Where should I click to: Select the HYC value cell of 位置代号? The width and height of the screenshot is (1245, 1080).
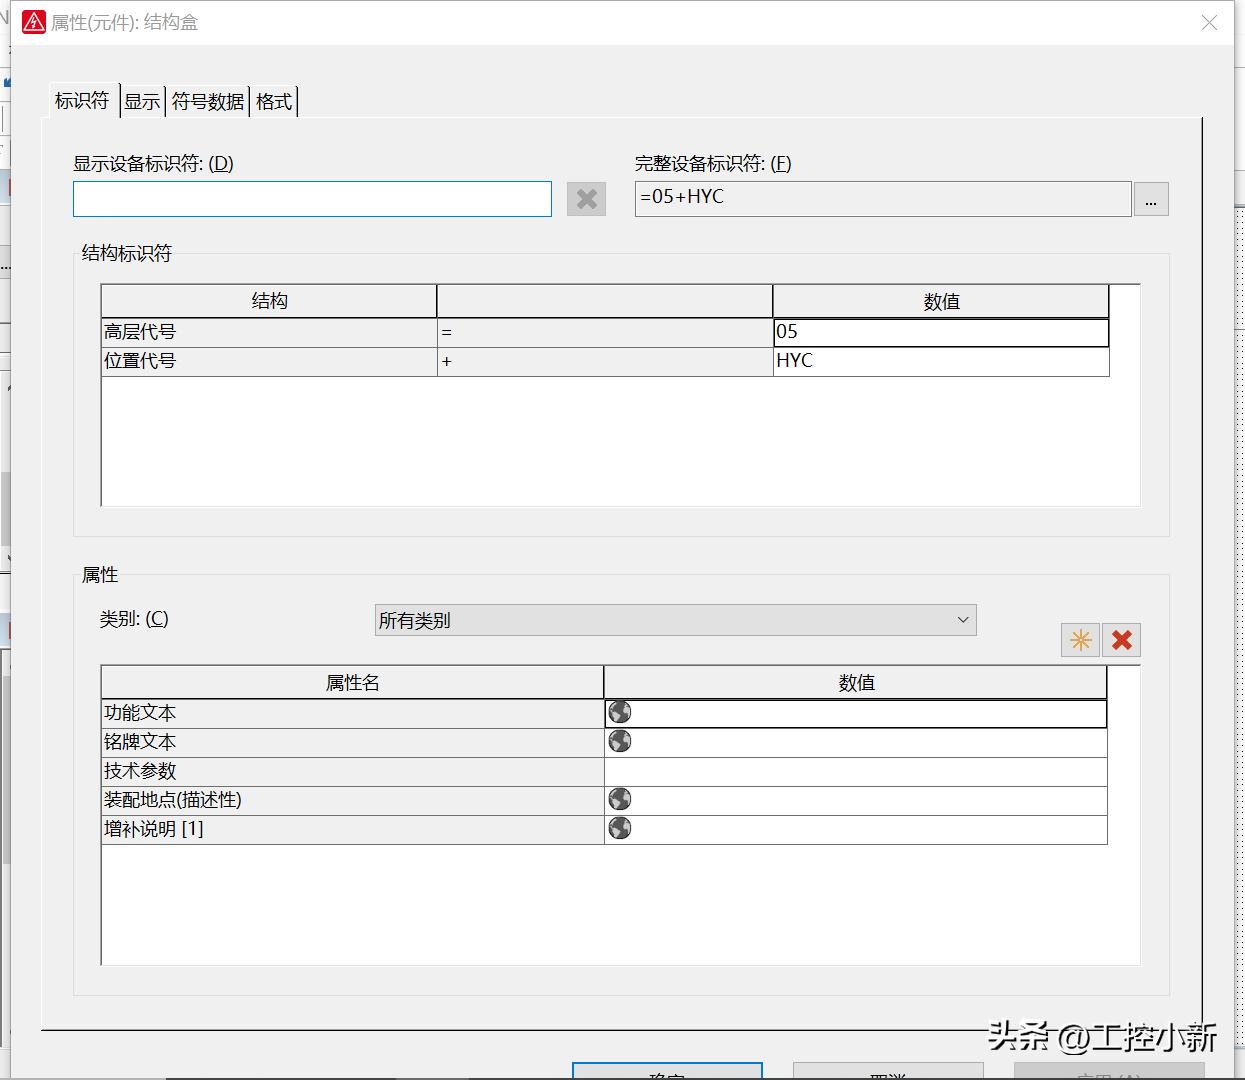[940, 361]
